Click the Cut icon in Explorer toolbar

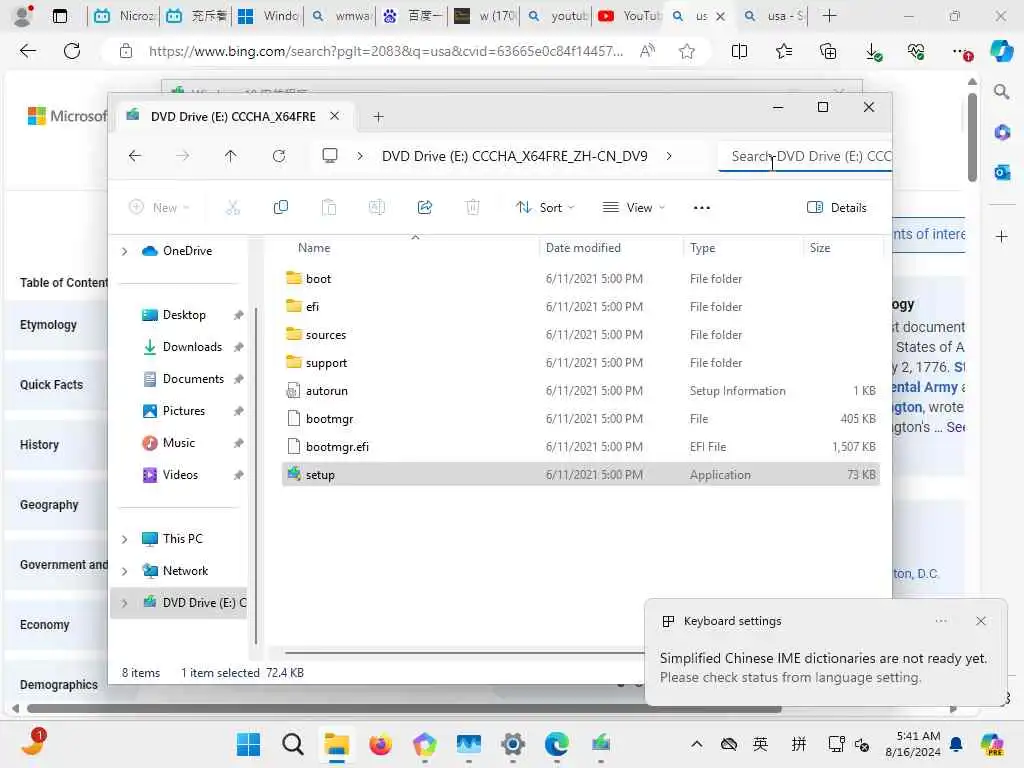pyautogui.click(x=232, y=208)
